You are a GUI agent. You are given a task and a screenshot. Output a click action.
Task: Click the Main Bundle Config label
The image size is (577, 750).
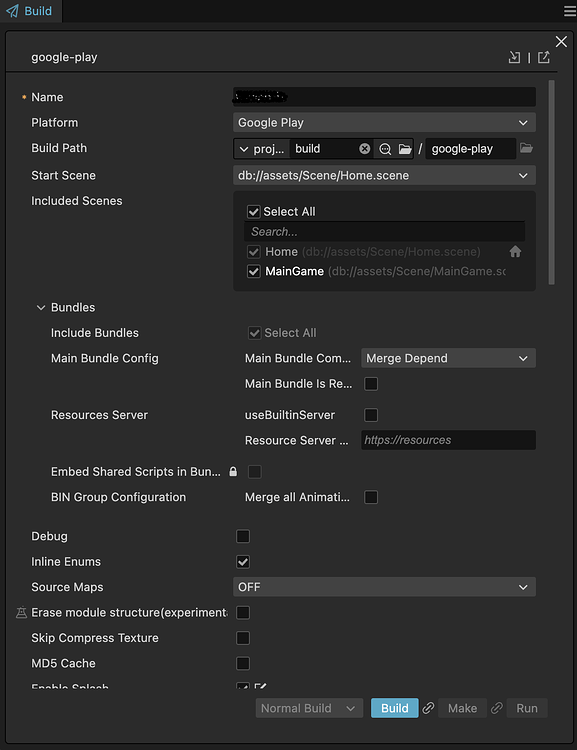click(x=105, y=358)
